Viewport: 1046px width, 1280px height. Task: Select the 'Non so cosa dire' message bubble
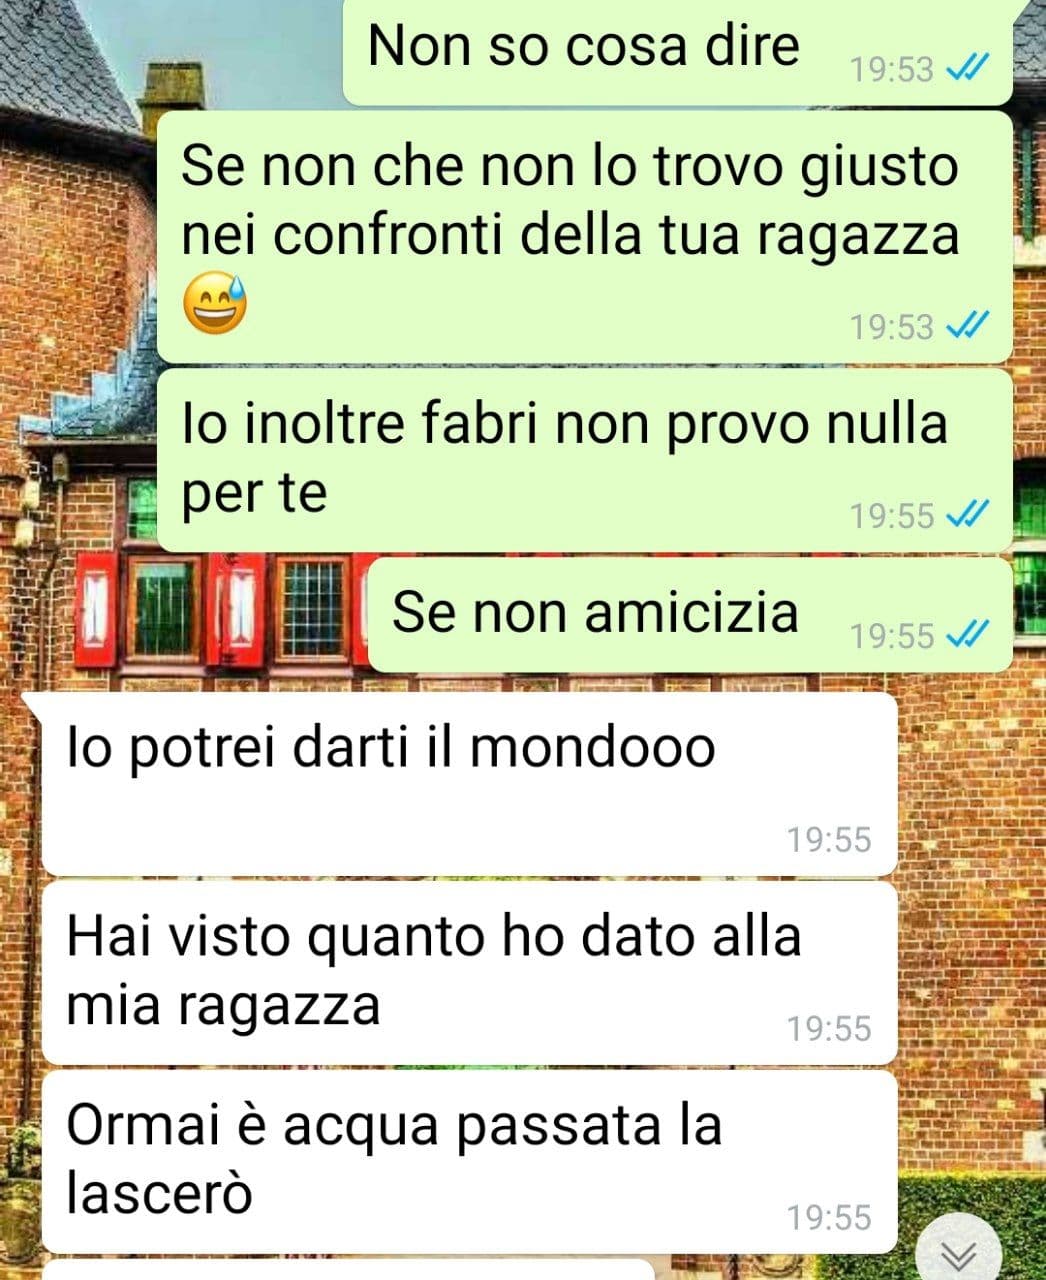click(x=678, y=51)
